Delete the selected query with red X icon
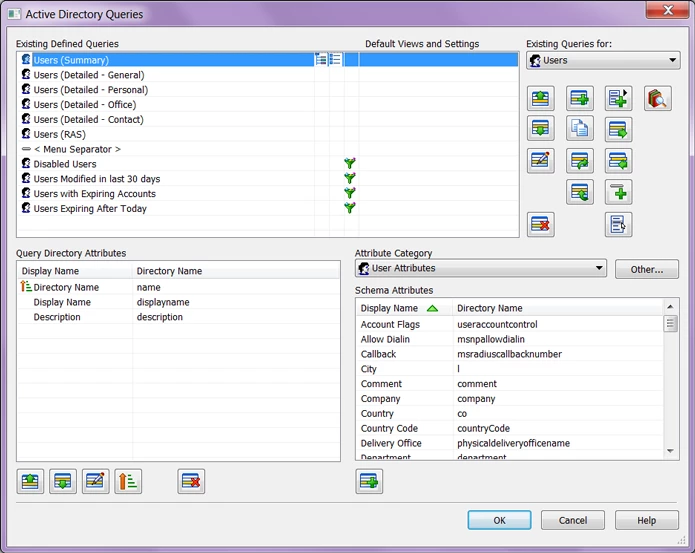Image resolution: width=695 pixels, height=553 pixels. 541,224
